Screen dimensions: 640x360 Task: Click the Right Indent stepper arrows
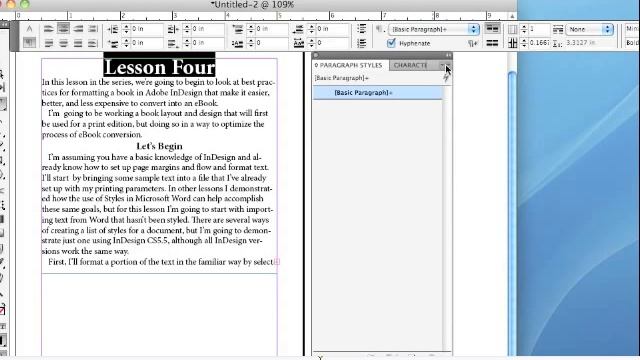coord(187,29)
